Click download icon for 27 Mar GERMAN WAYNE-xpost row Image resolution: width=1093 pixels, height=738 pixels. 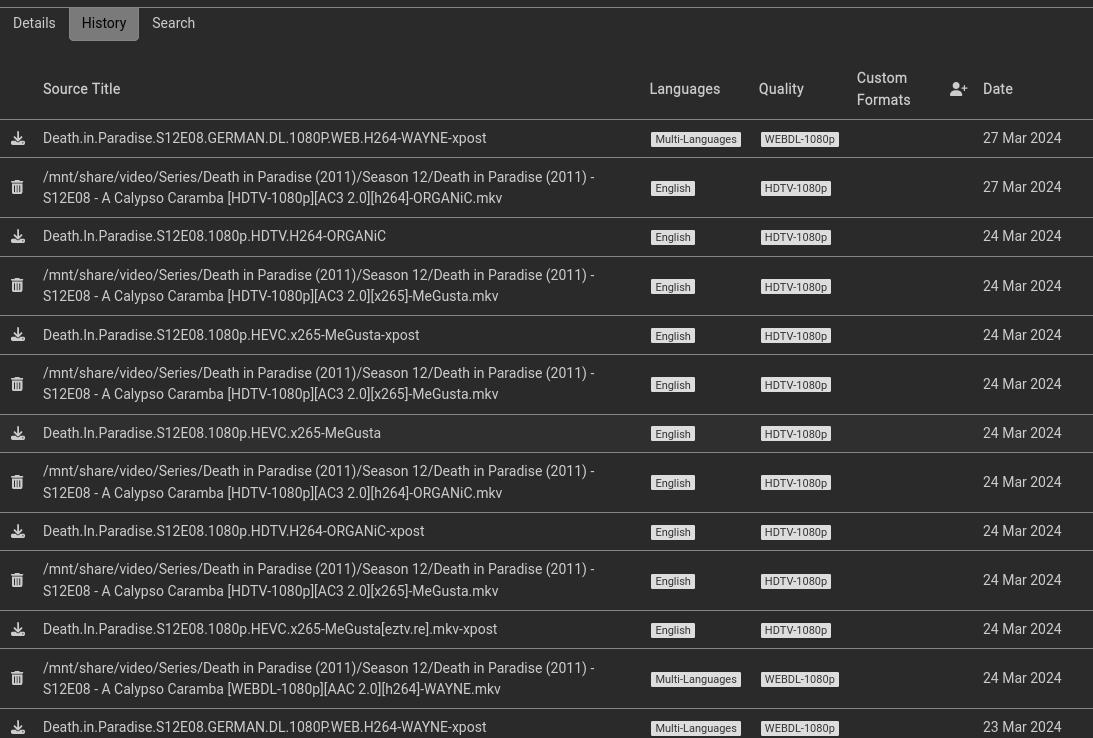point(18,139)
